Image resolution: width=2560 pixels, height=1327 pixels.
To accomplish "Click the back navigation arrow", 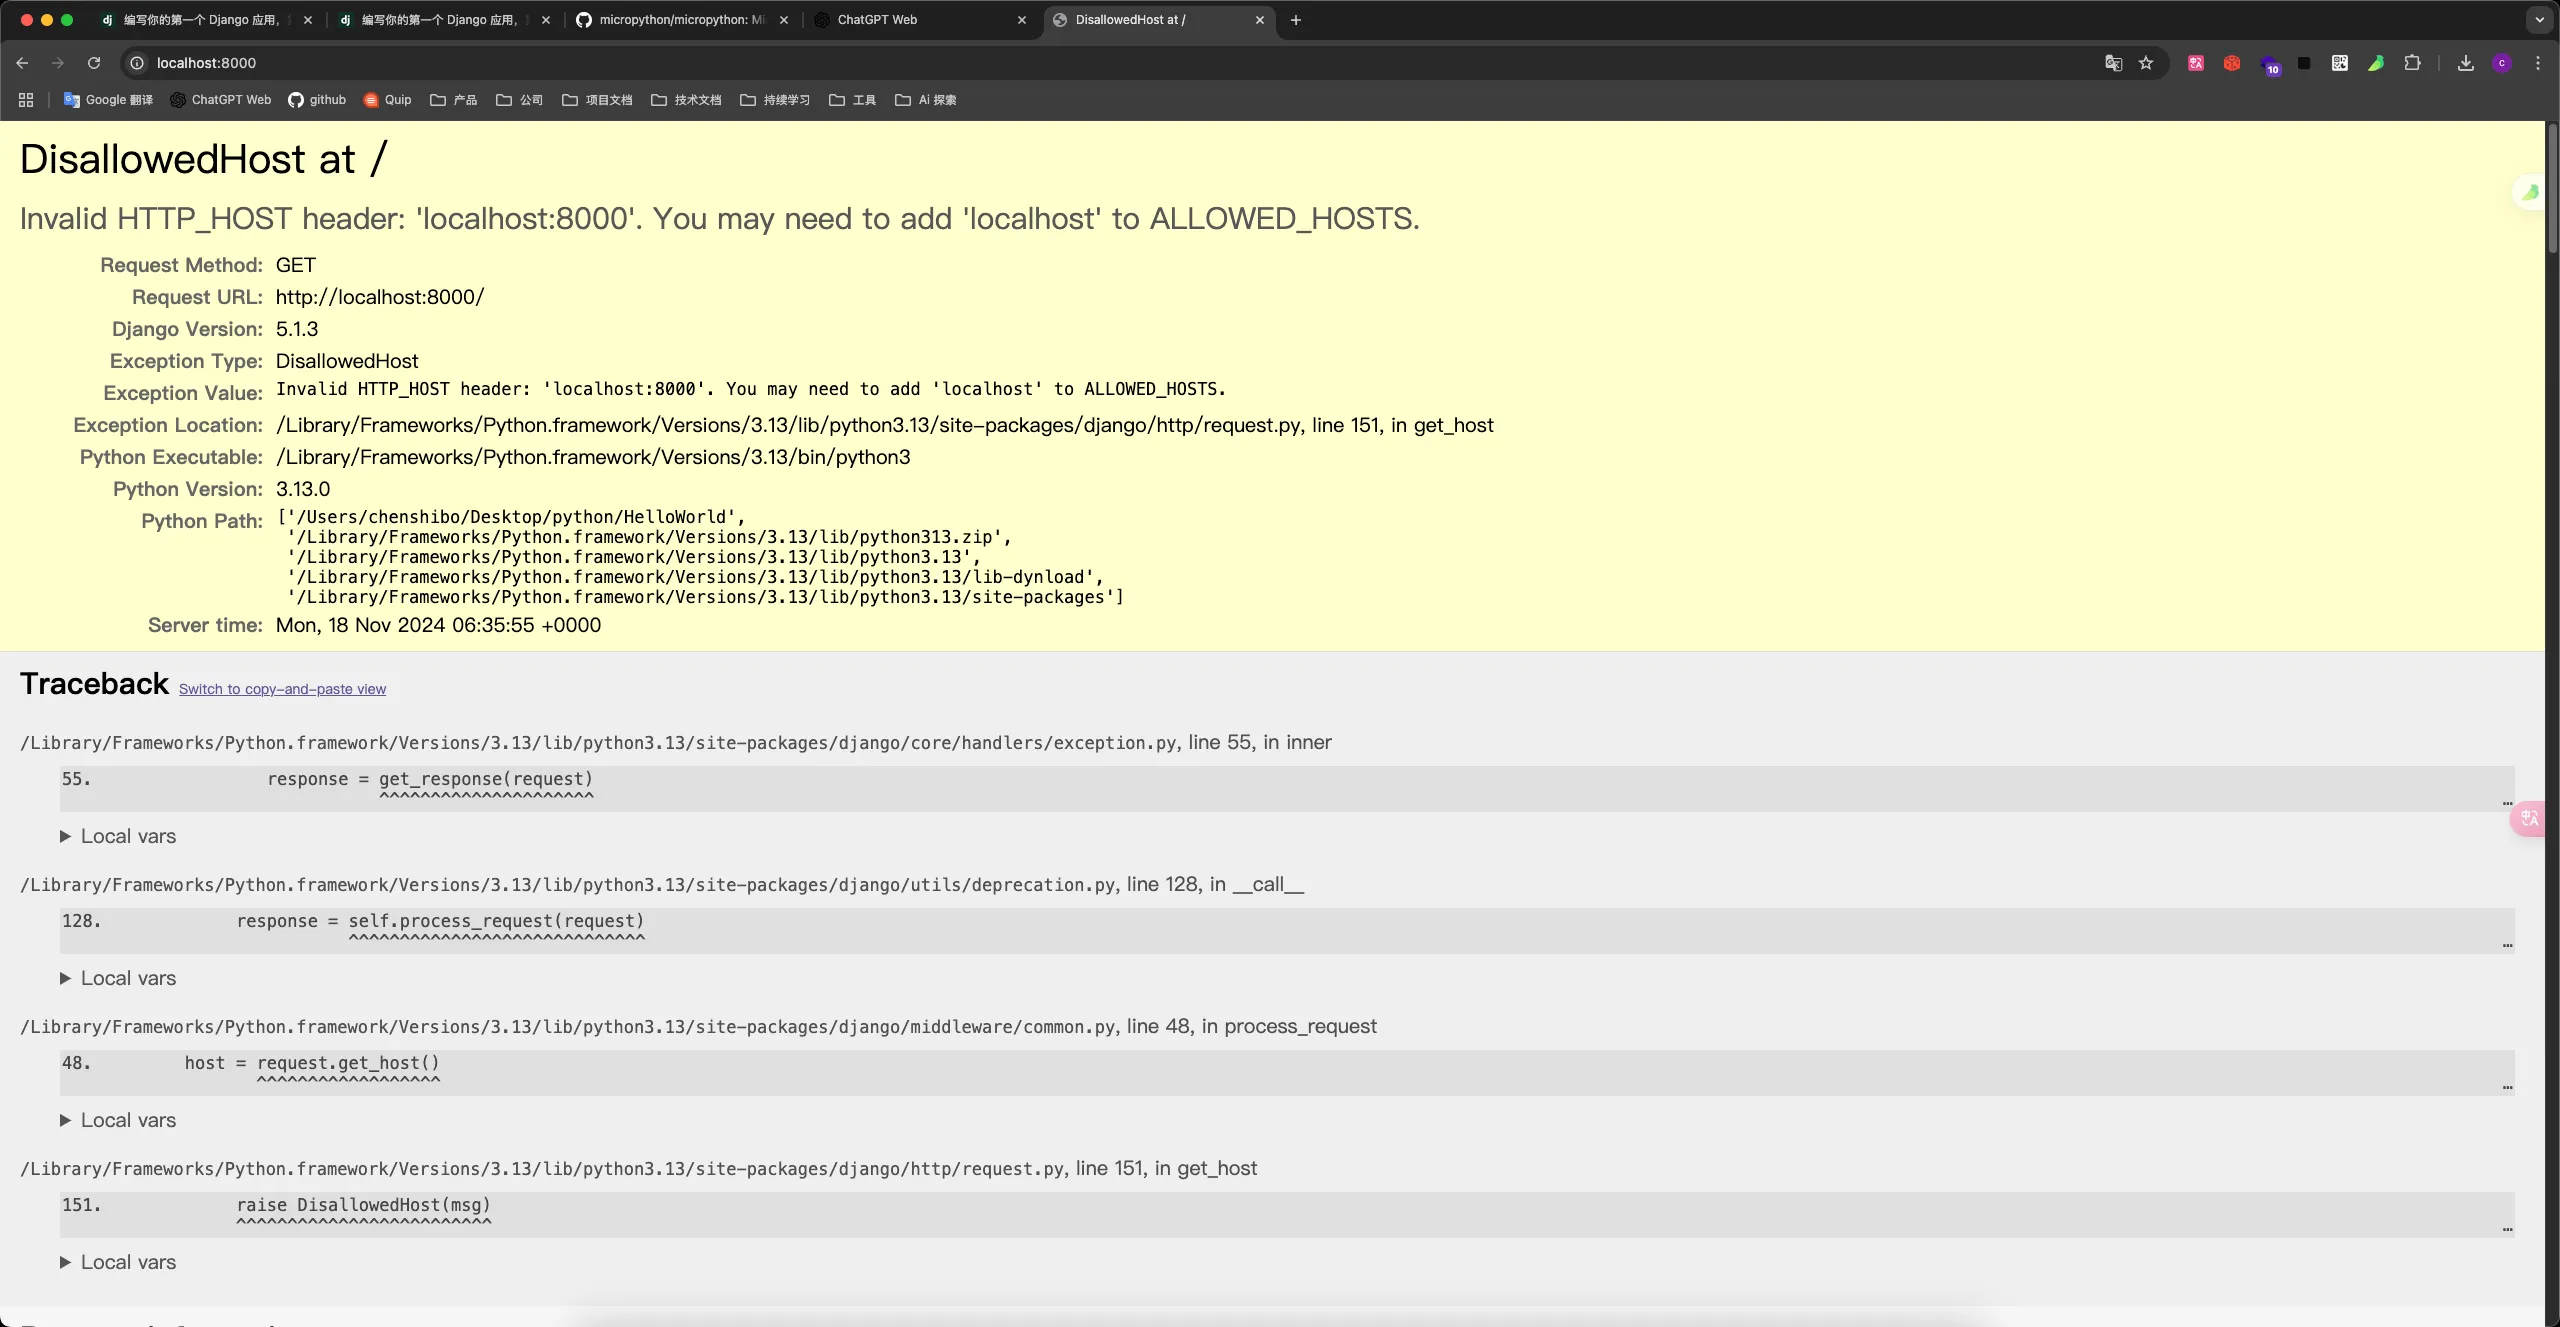I will tap(22, 63).
